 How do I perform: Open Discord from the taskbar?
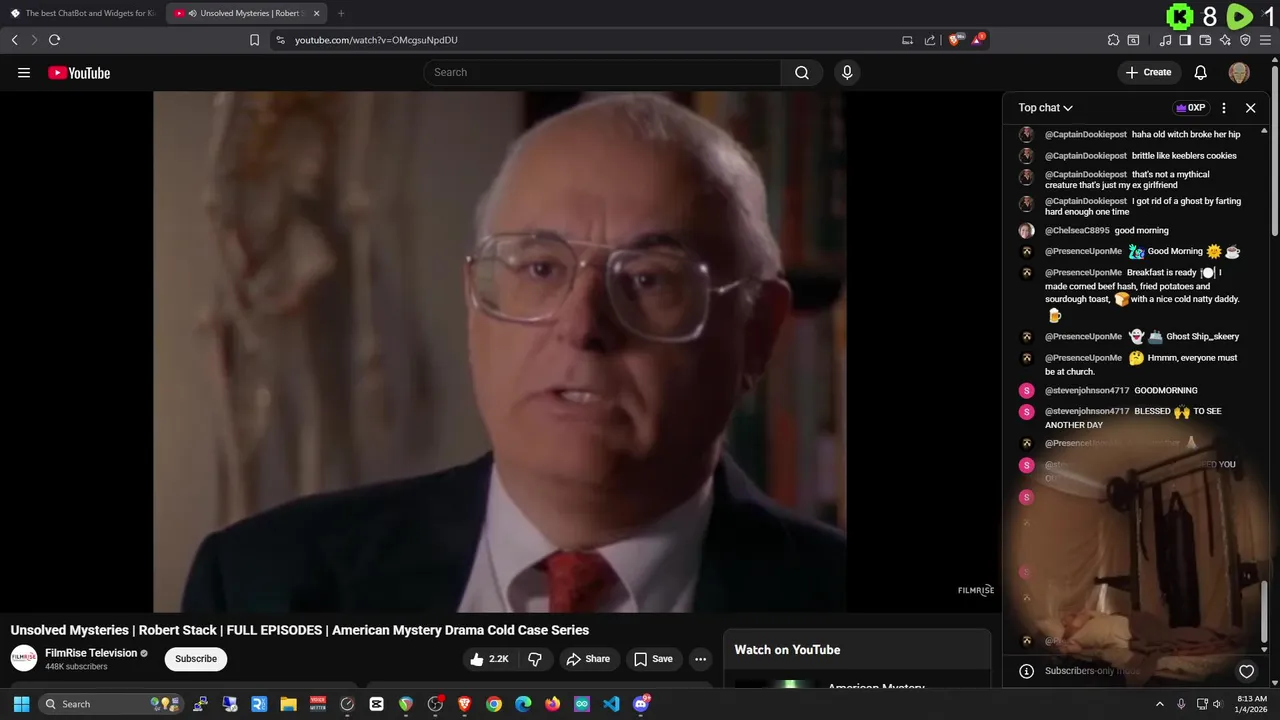pyautogui.click(x=641, y=704)
